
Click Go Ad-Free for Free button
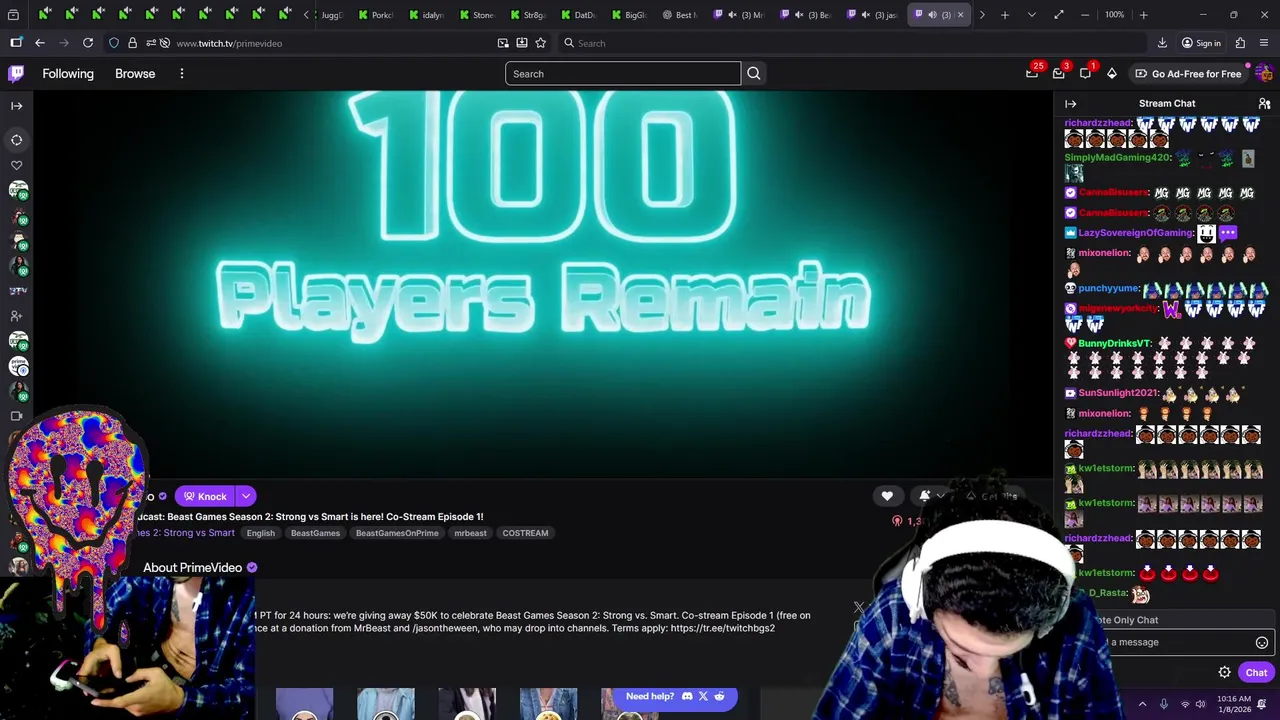point(1187,74)
